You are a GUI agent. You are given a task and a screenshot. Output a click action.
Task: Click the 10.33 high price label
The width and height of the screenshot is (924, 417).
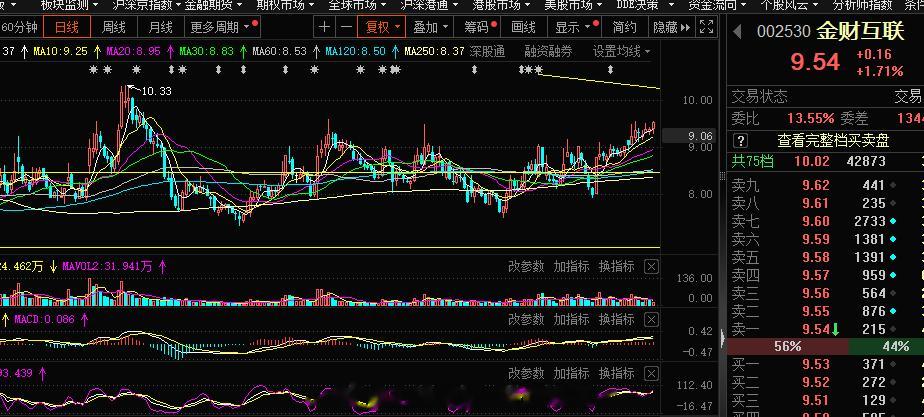tap(156, 91)
